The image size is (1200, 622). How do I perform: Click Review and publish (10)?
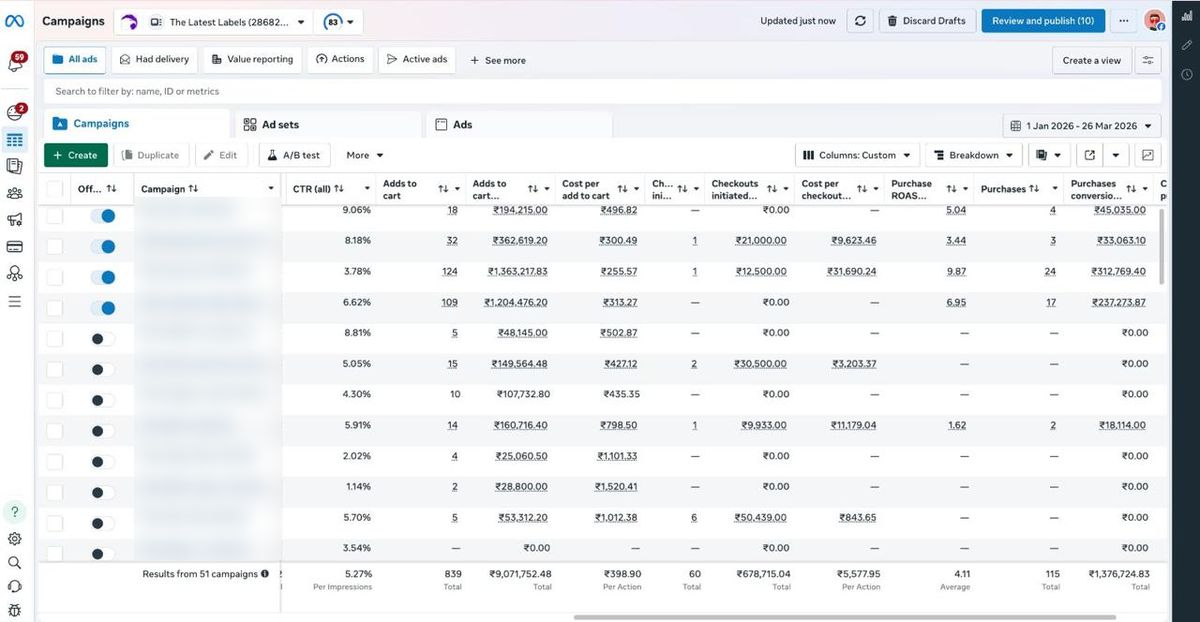1043,21
